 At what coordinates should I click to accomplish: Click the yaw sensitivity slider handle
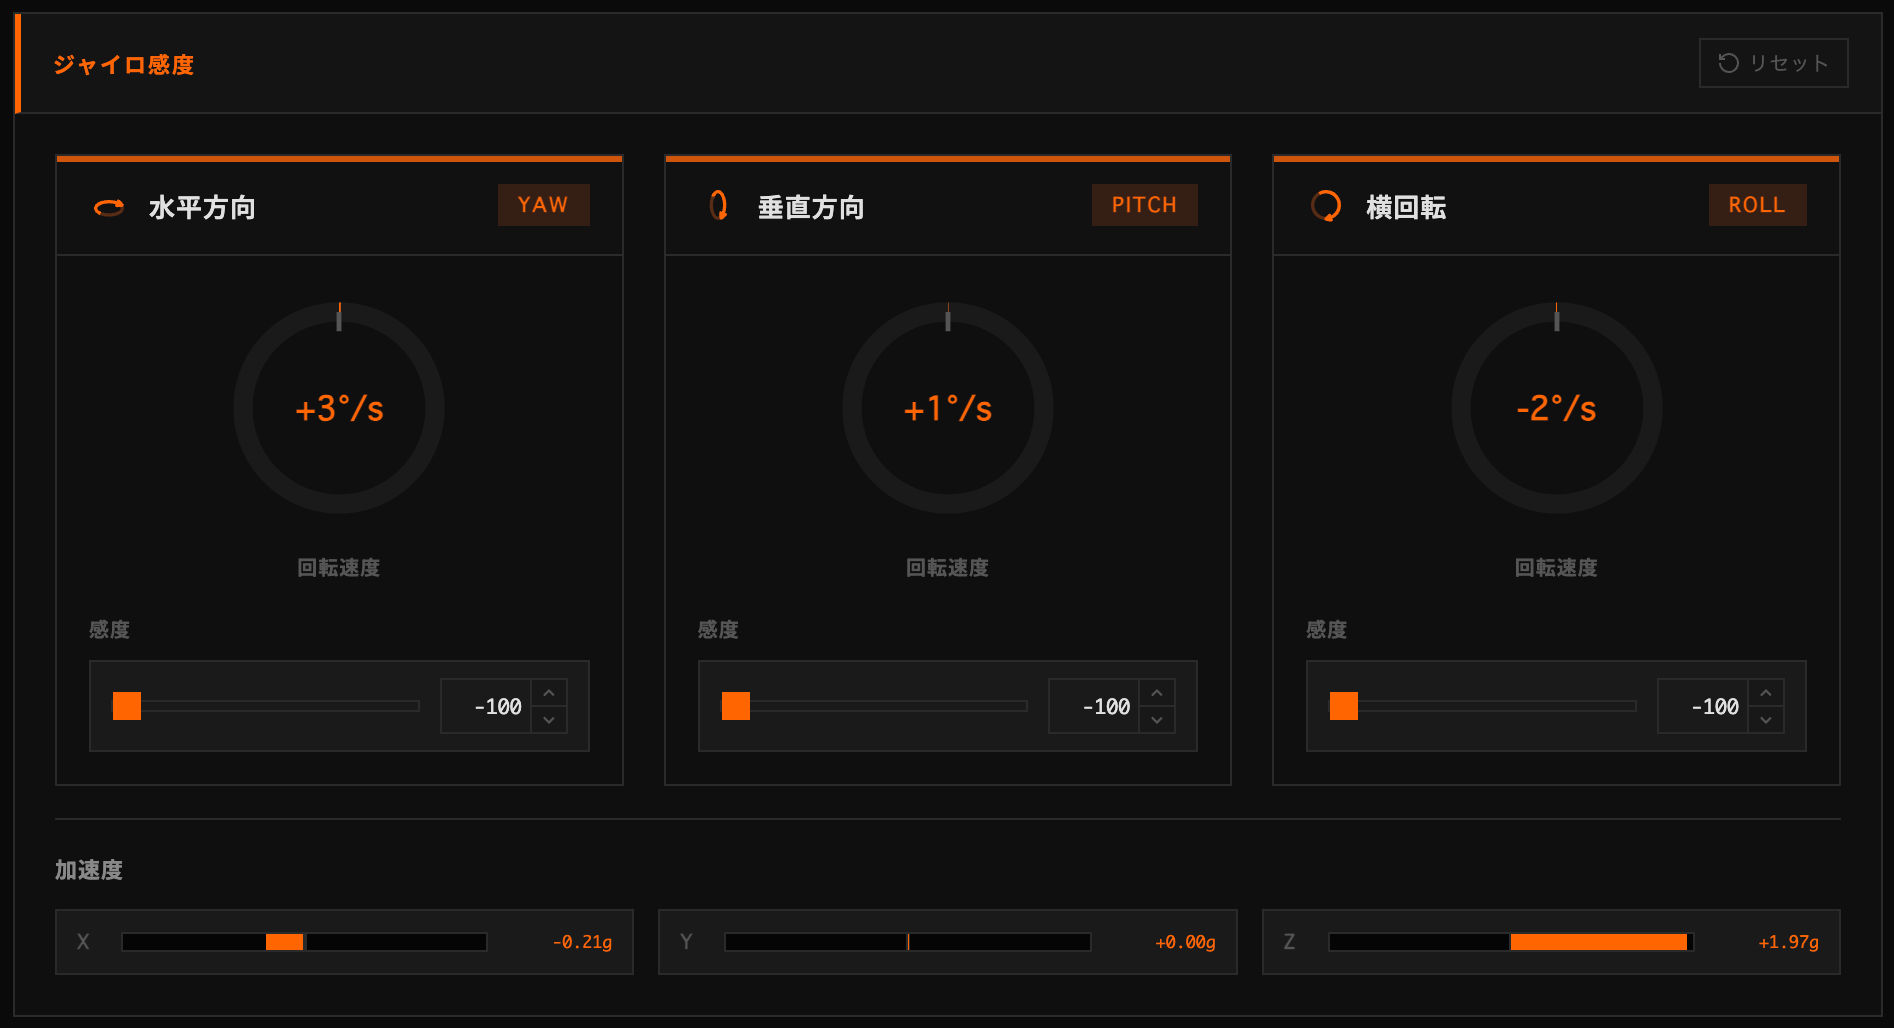[x=127, y=706]
